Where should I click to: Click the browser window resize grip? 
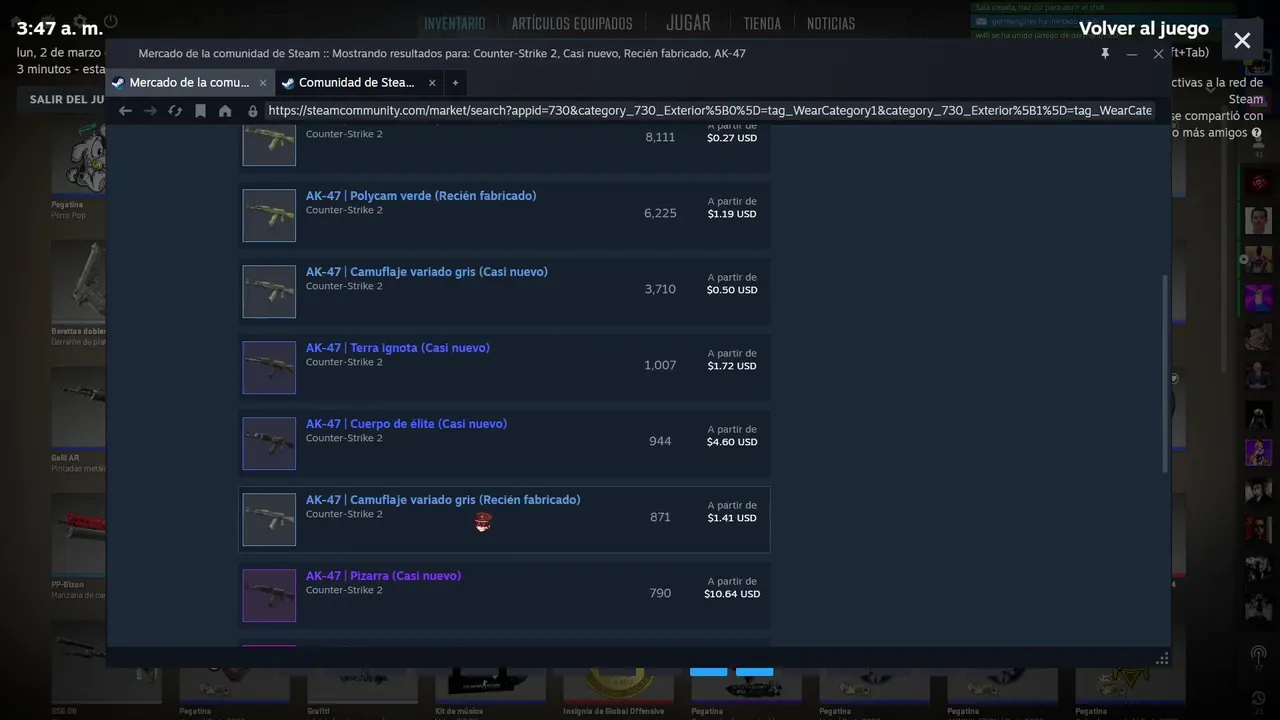1162,658
